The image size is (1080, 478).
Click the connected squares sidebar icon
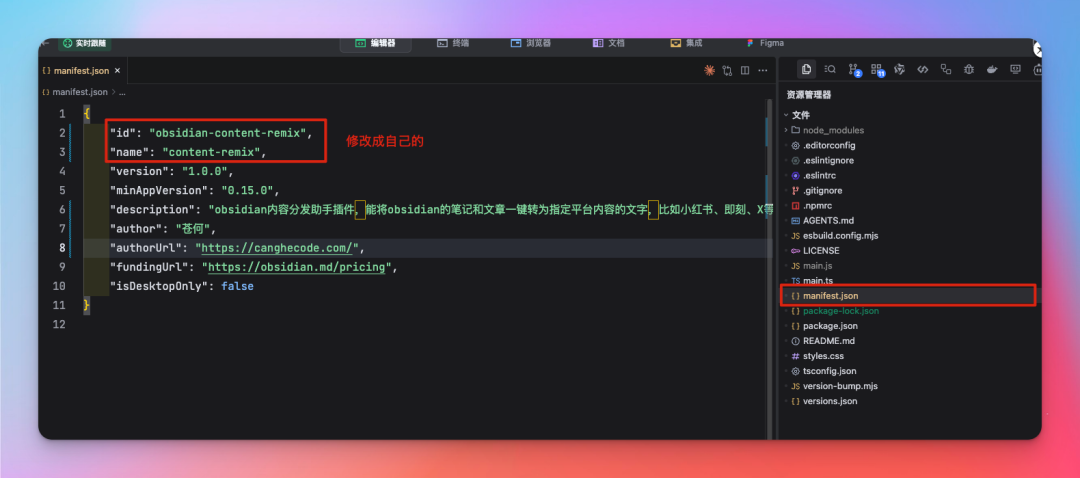tap(946, 69)
